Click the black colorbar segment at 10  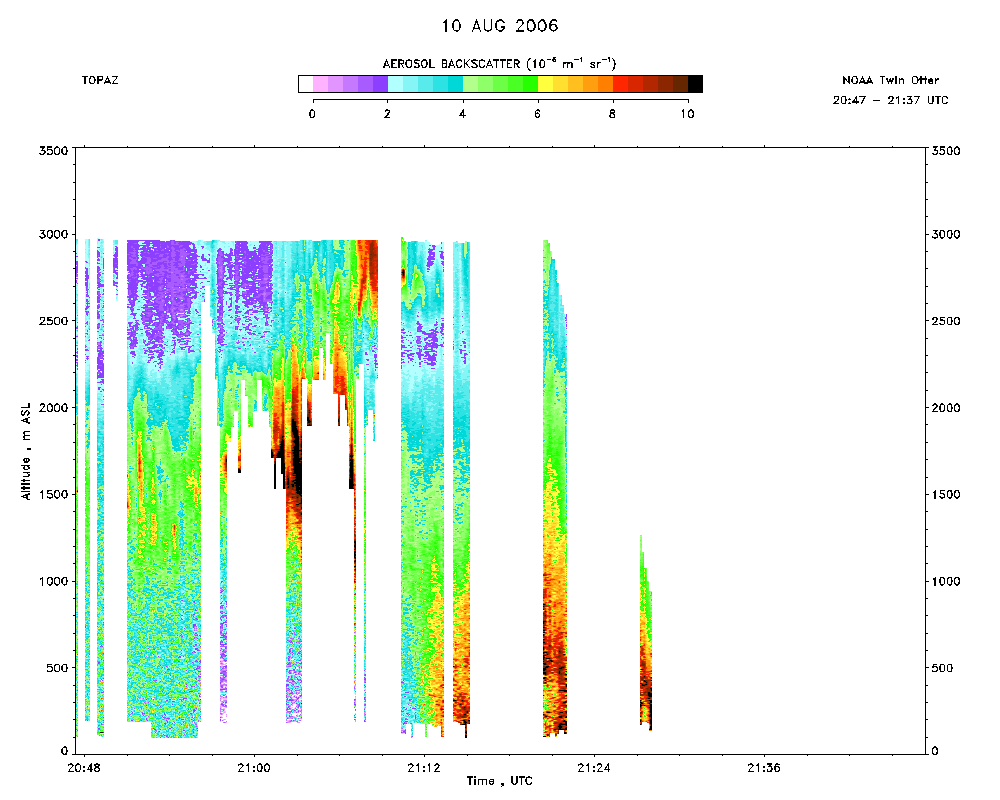tap(695, 84)
